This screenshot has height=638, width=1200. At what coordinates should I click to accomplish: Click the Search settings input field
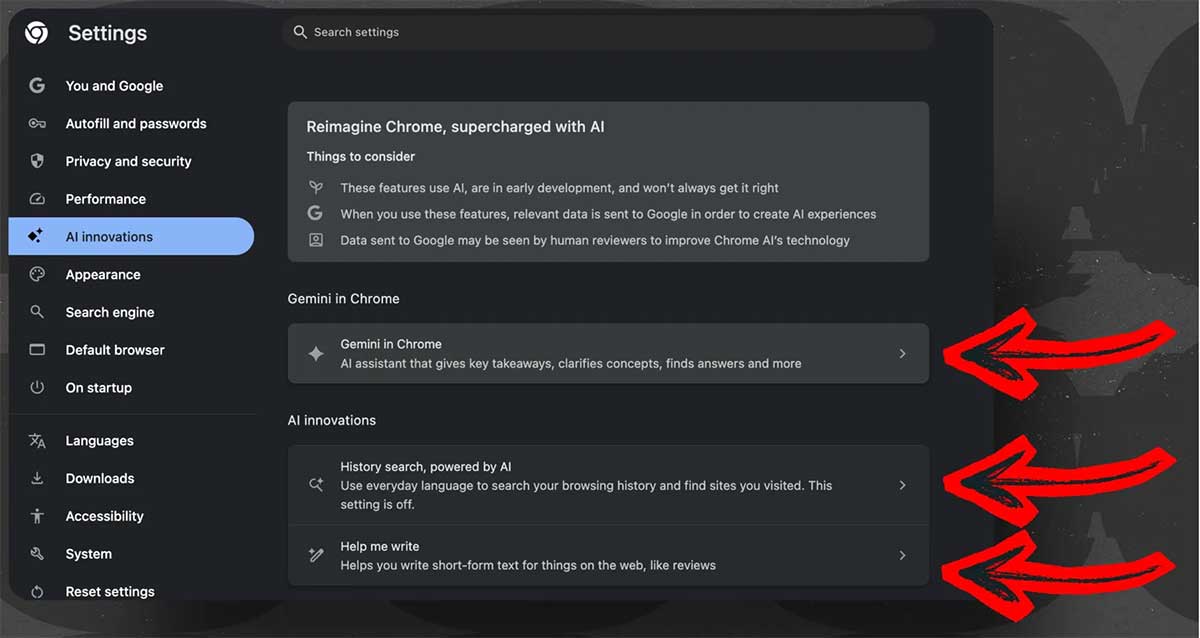coord(607,31)
